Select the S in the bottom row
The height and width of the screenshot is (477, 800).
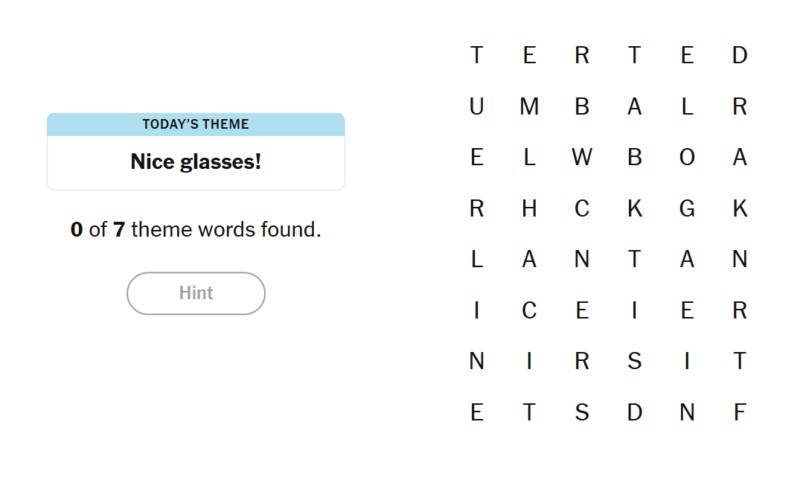(x=582, y=412)
